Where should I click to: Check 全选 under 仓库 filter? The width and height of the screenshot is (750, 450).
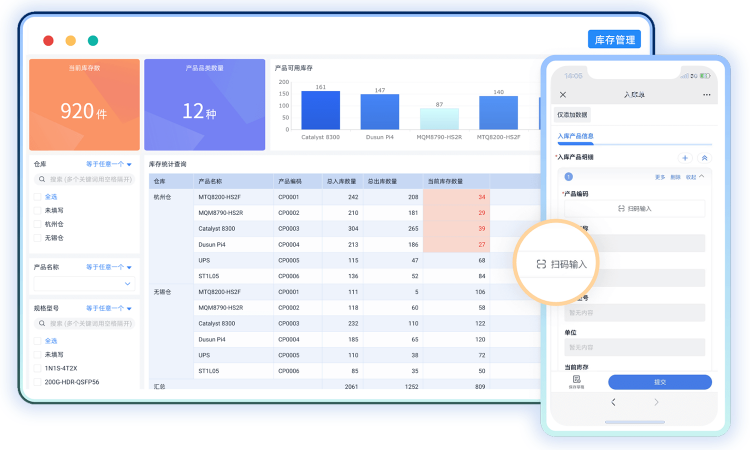pyautogui.click(x=37, y=197)
